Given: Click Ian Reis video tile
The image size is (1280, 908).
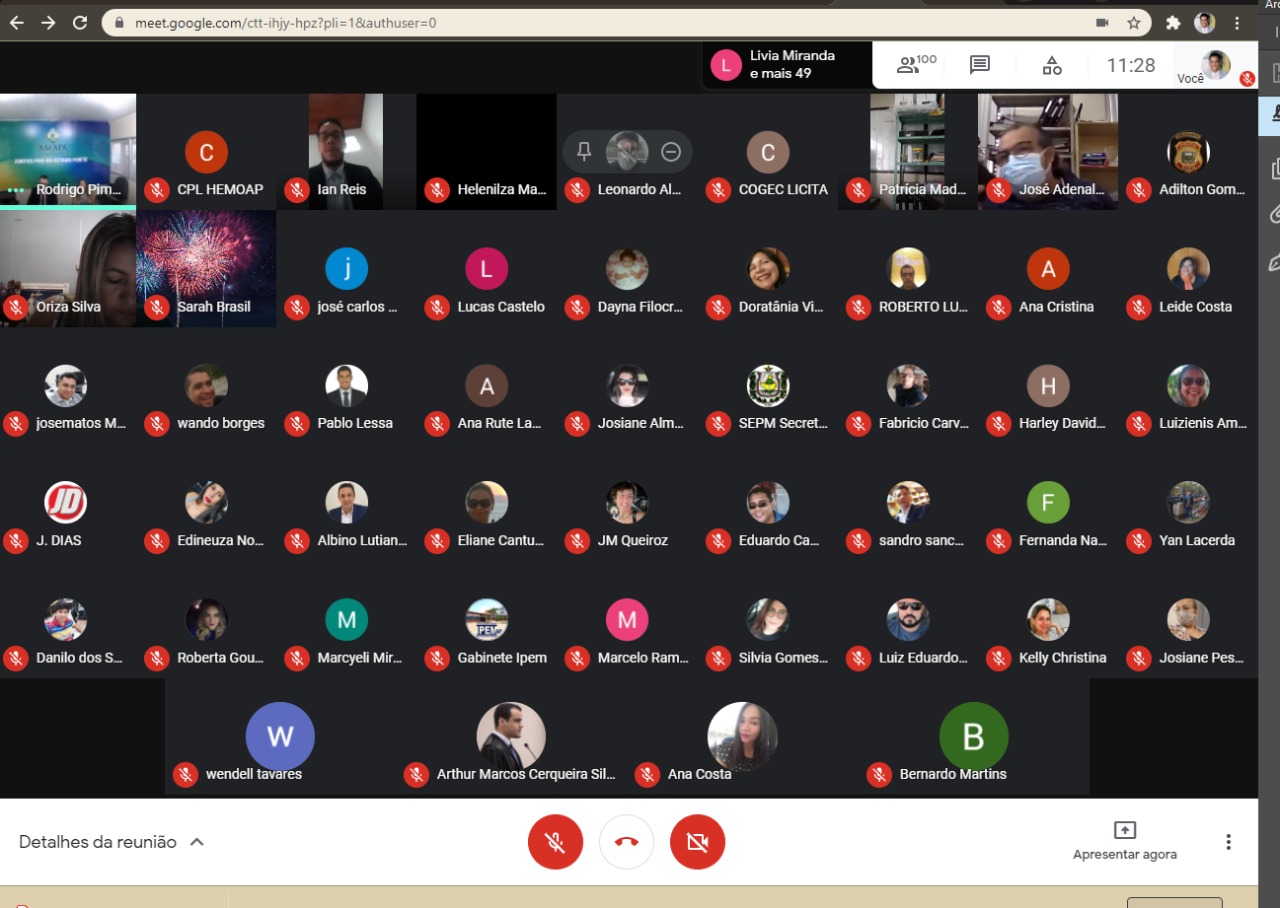Looking at the screenshot, I should [346, 151].
